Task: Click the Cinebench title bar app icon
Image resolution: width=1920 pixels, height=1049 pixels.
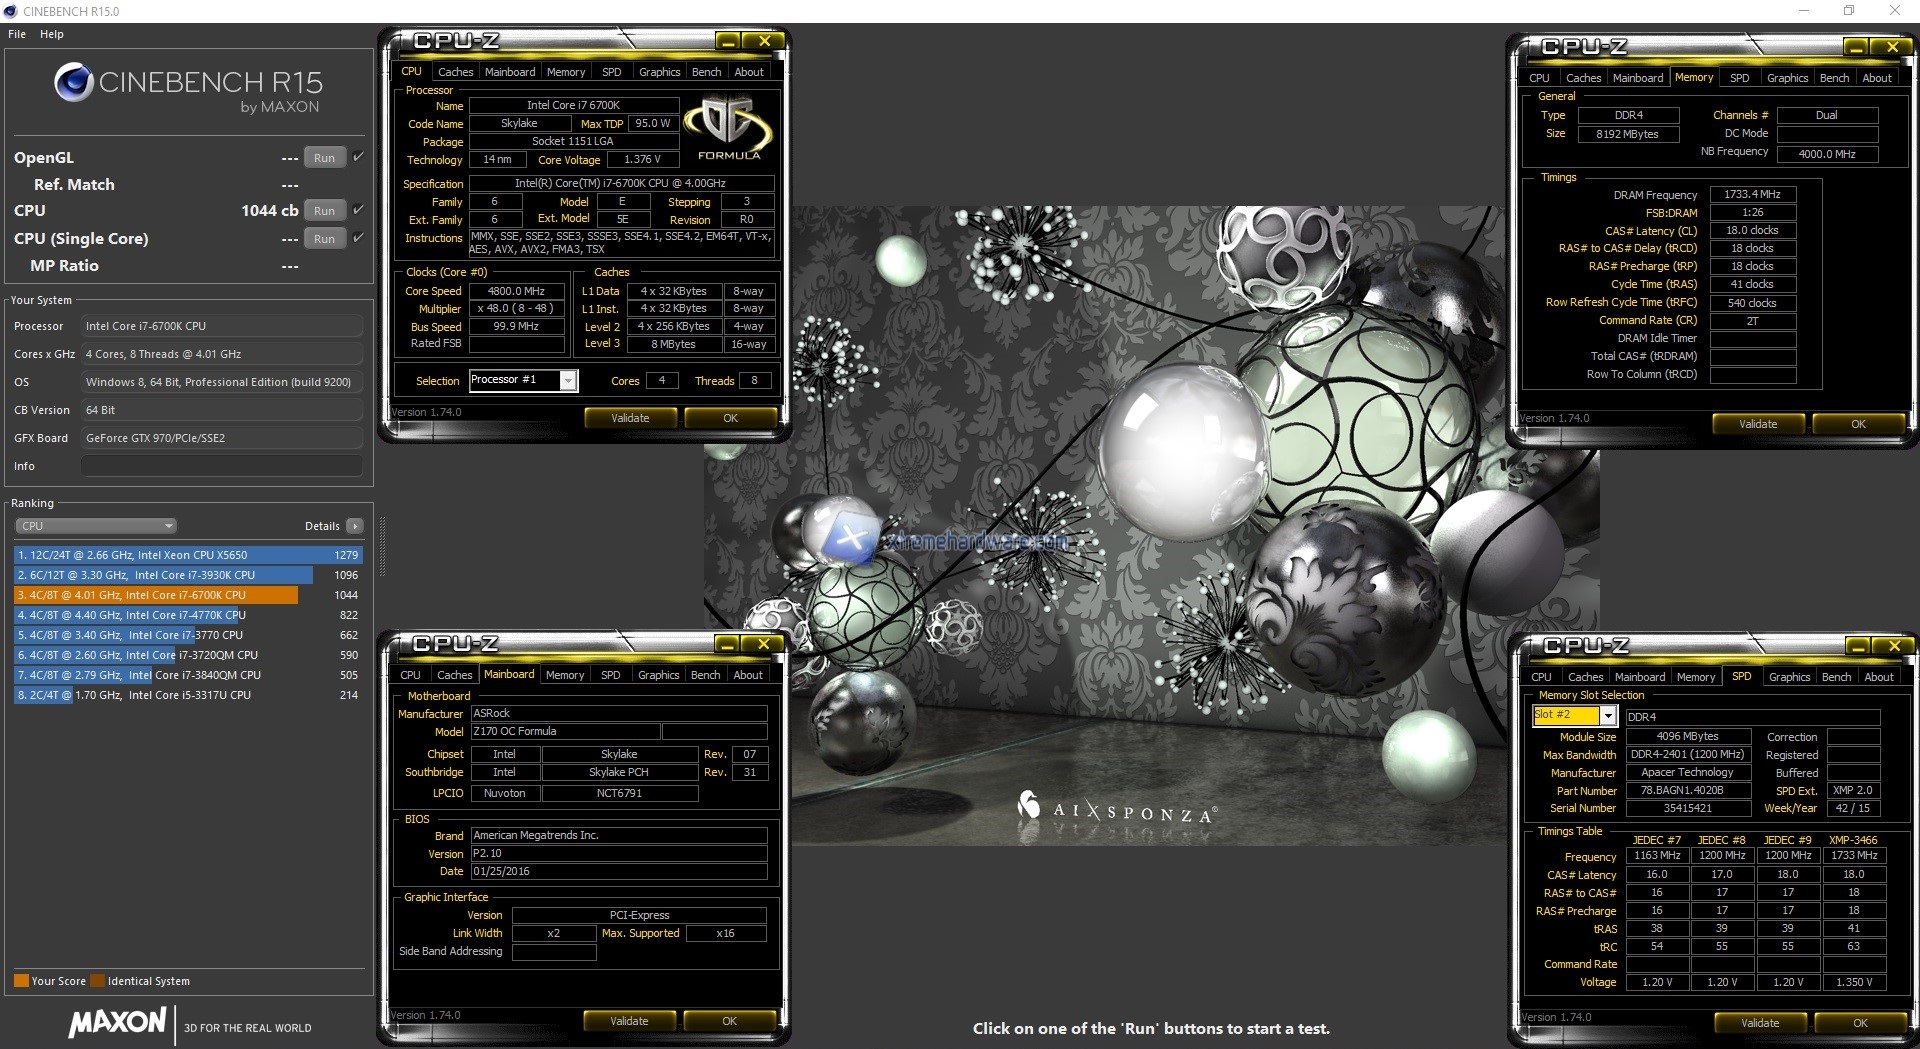Action: click(11, 11)
